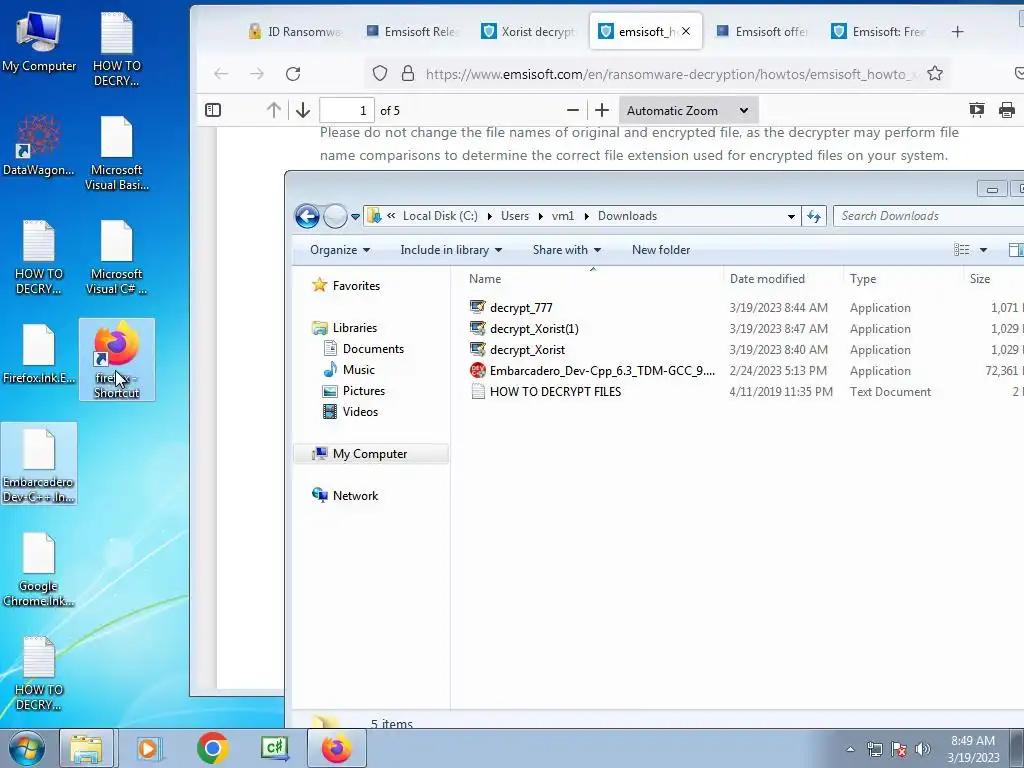Select decrypt_Xorist application file
The image size is (1024, 768).
(527, 350)
